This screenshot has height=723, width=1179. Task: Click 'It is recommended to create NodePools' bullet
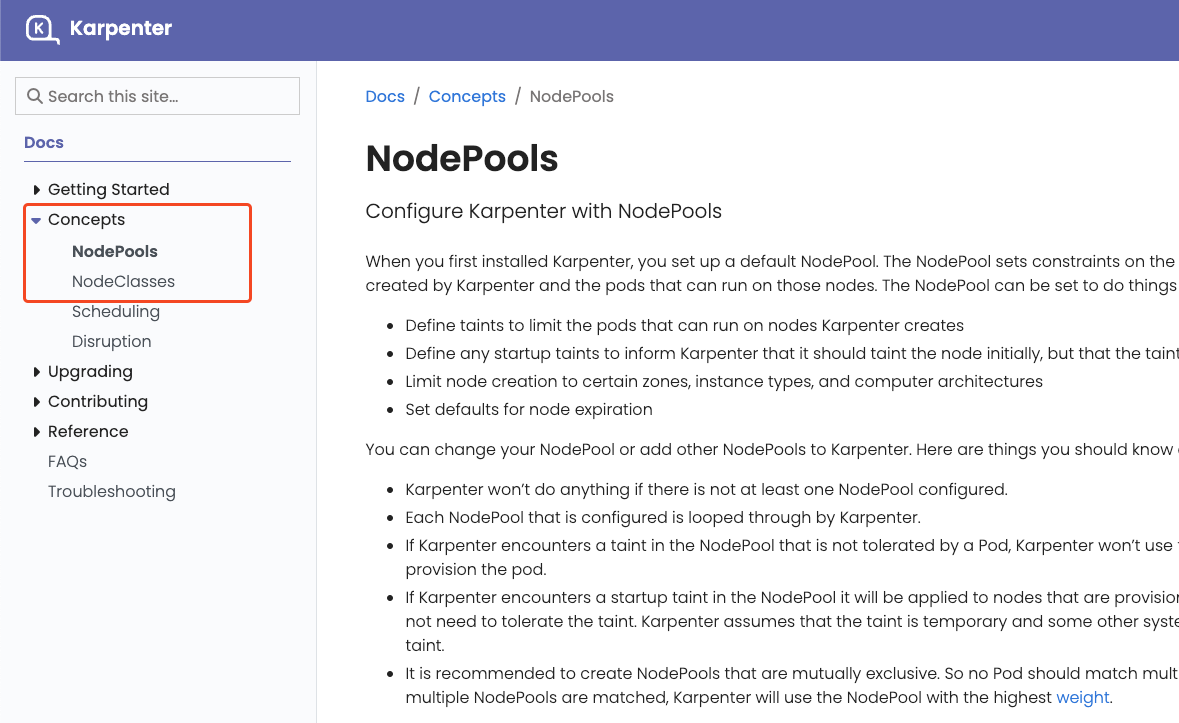pyautogui.click(x=792, y=685)
